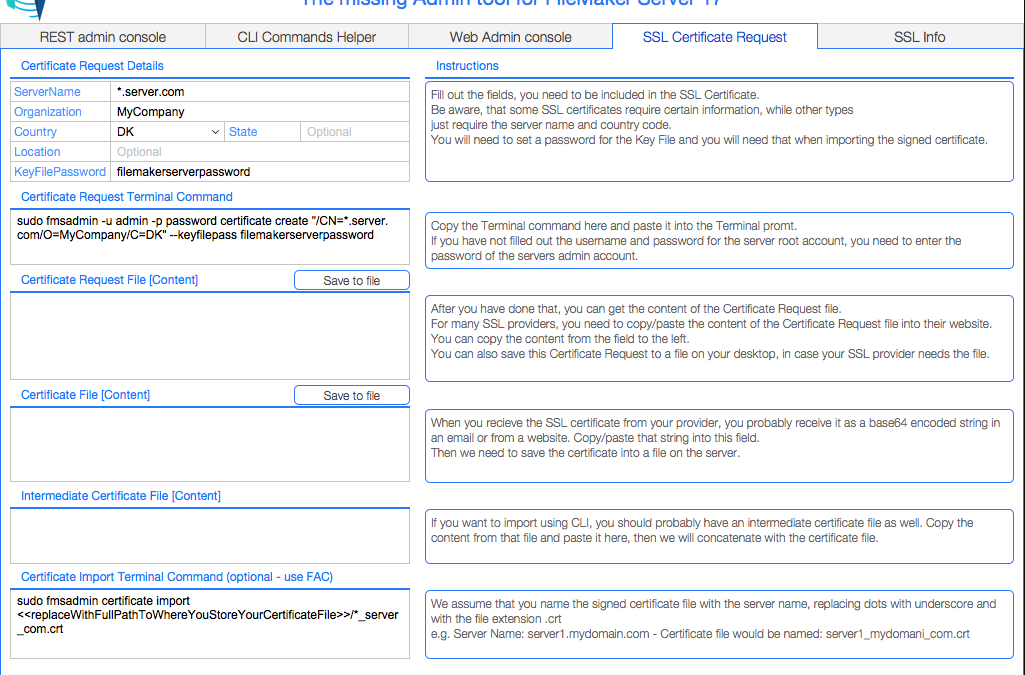Click the 'Copy the Terminal command here' instruction box
The height and width of the screenshot is (675, 1025).
[x=719, y=240]
